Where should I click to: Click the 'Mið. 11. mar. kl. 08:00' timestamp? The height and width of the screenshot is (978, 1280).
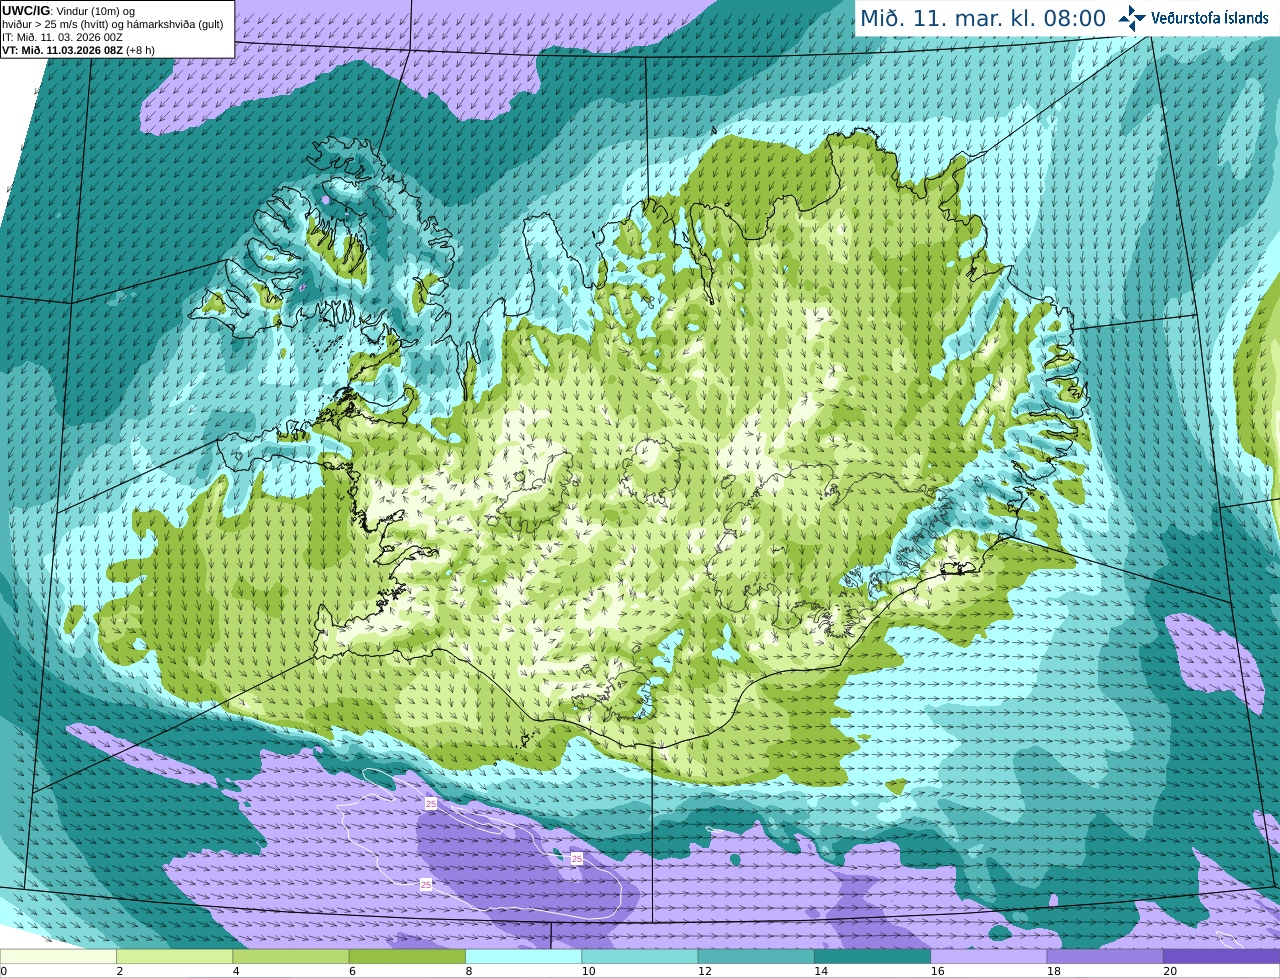(983, 19)
